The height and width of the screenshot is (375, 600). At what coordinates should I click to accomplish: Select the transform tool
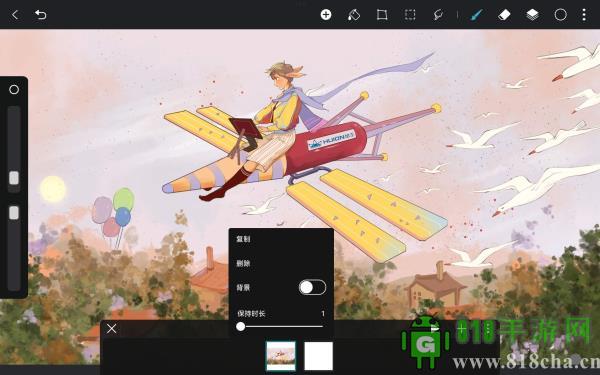point(382,15)
